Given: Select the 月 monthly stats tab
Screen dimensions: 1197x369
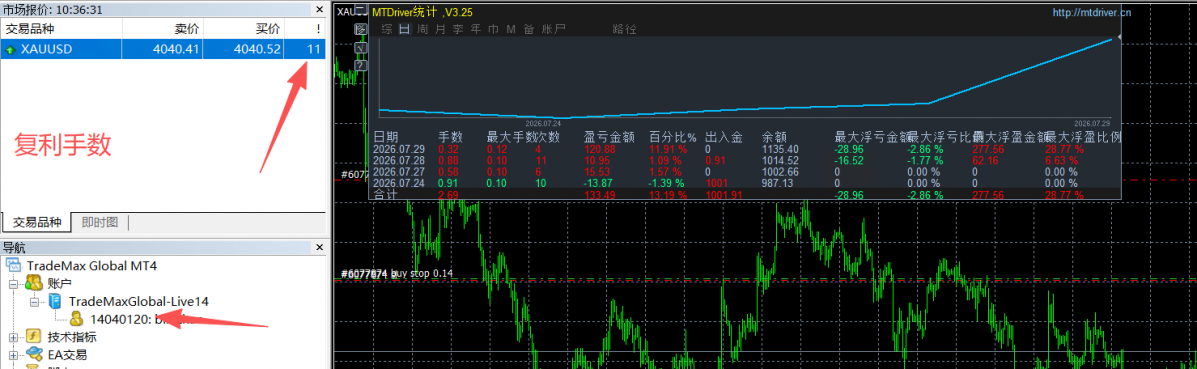Looking at the screenshot, I should [440, 29].
